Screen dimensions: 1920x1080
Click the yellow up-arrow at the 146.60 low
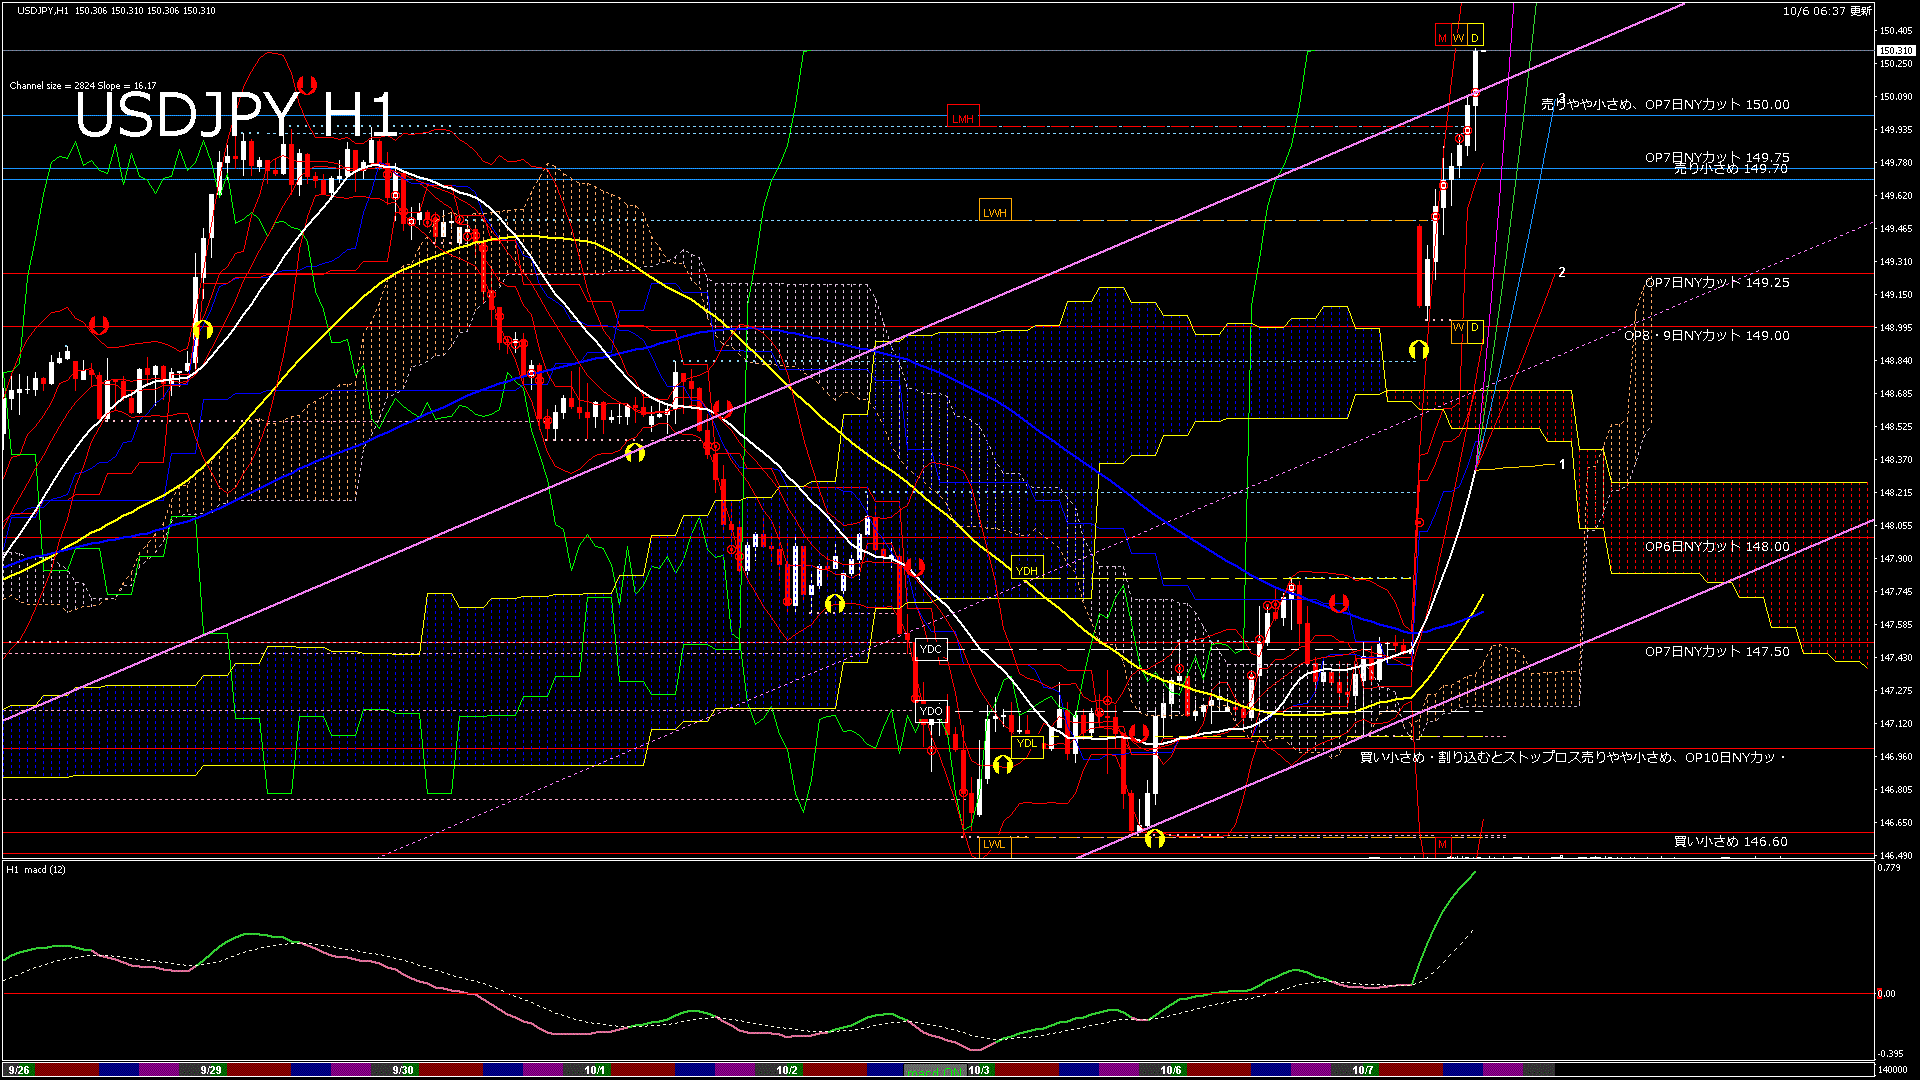(x=1154, y=839)
